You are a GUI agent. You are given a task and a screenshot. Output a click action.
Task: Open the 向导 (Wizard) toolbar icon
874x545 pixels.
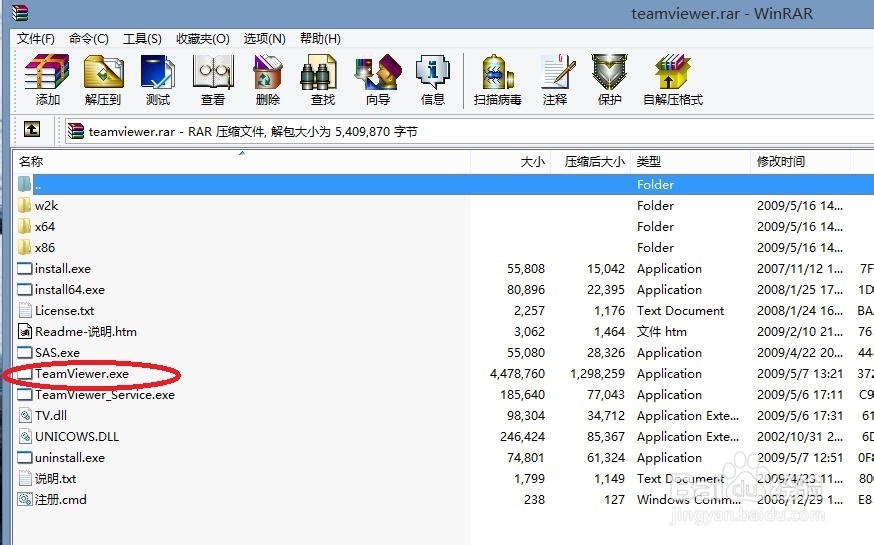pyautogui.click(x=378, y=71)
